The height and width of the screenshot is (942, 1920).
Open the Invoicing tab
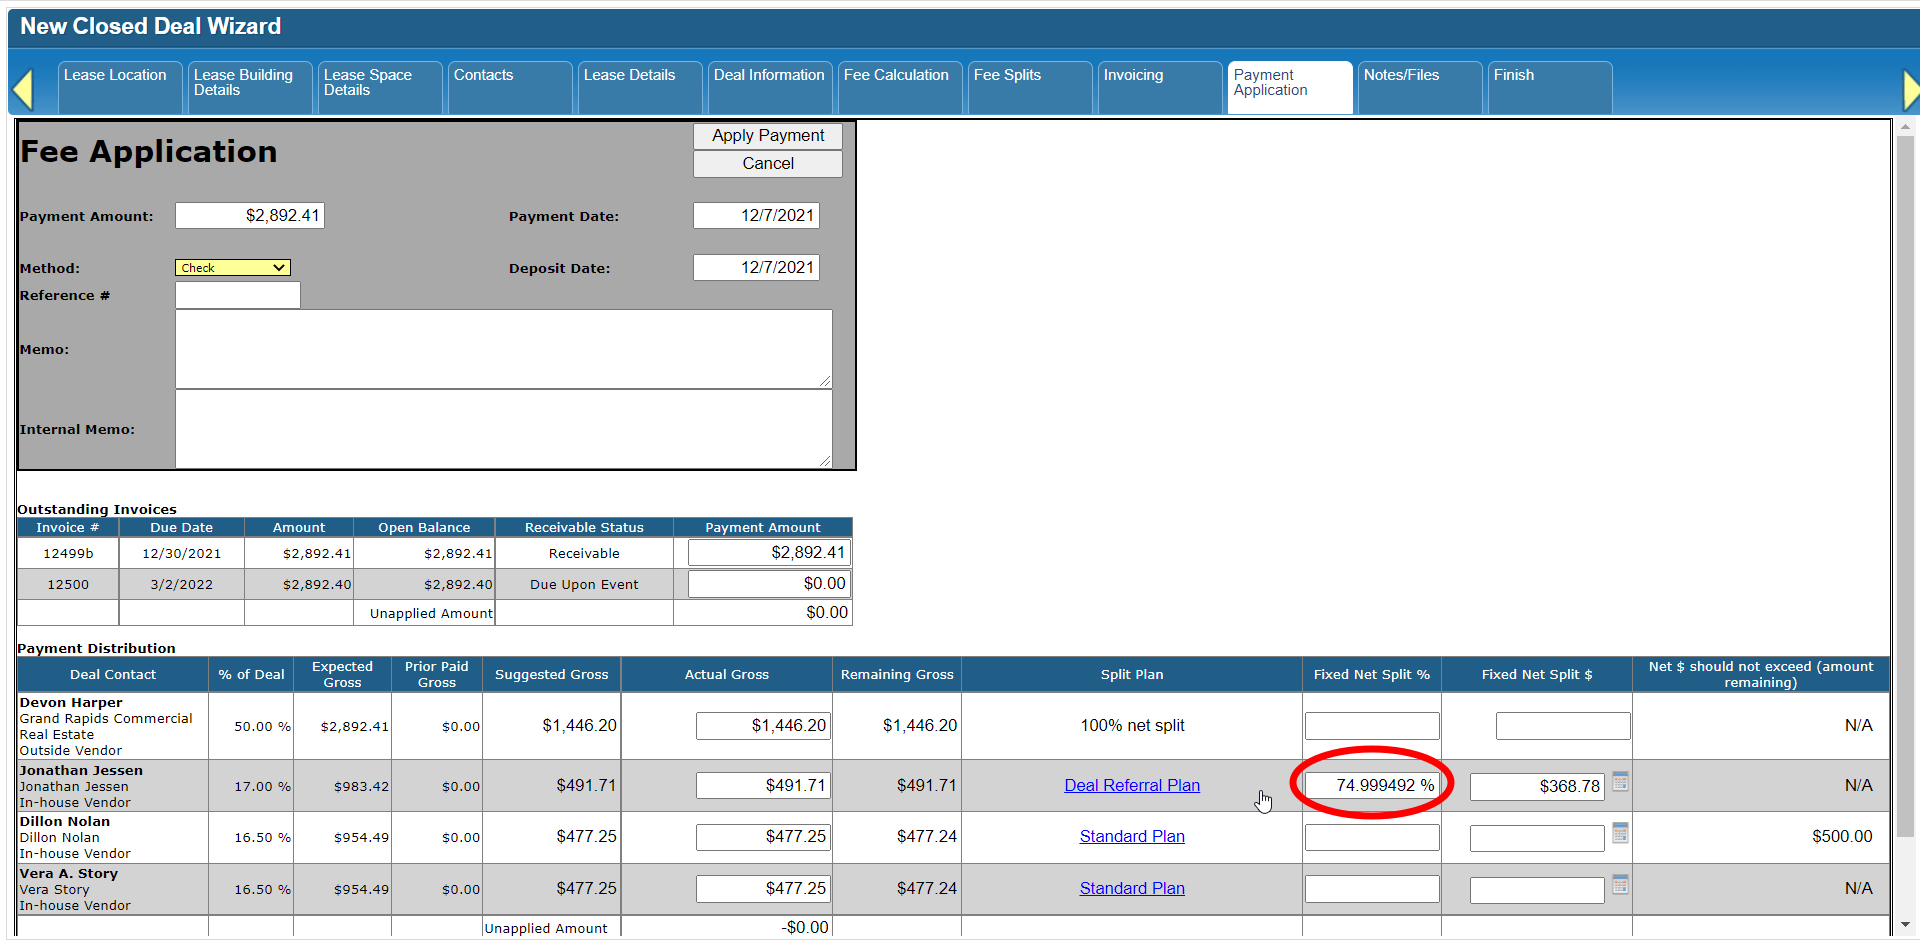coord(1158,86)
